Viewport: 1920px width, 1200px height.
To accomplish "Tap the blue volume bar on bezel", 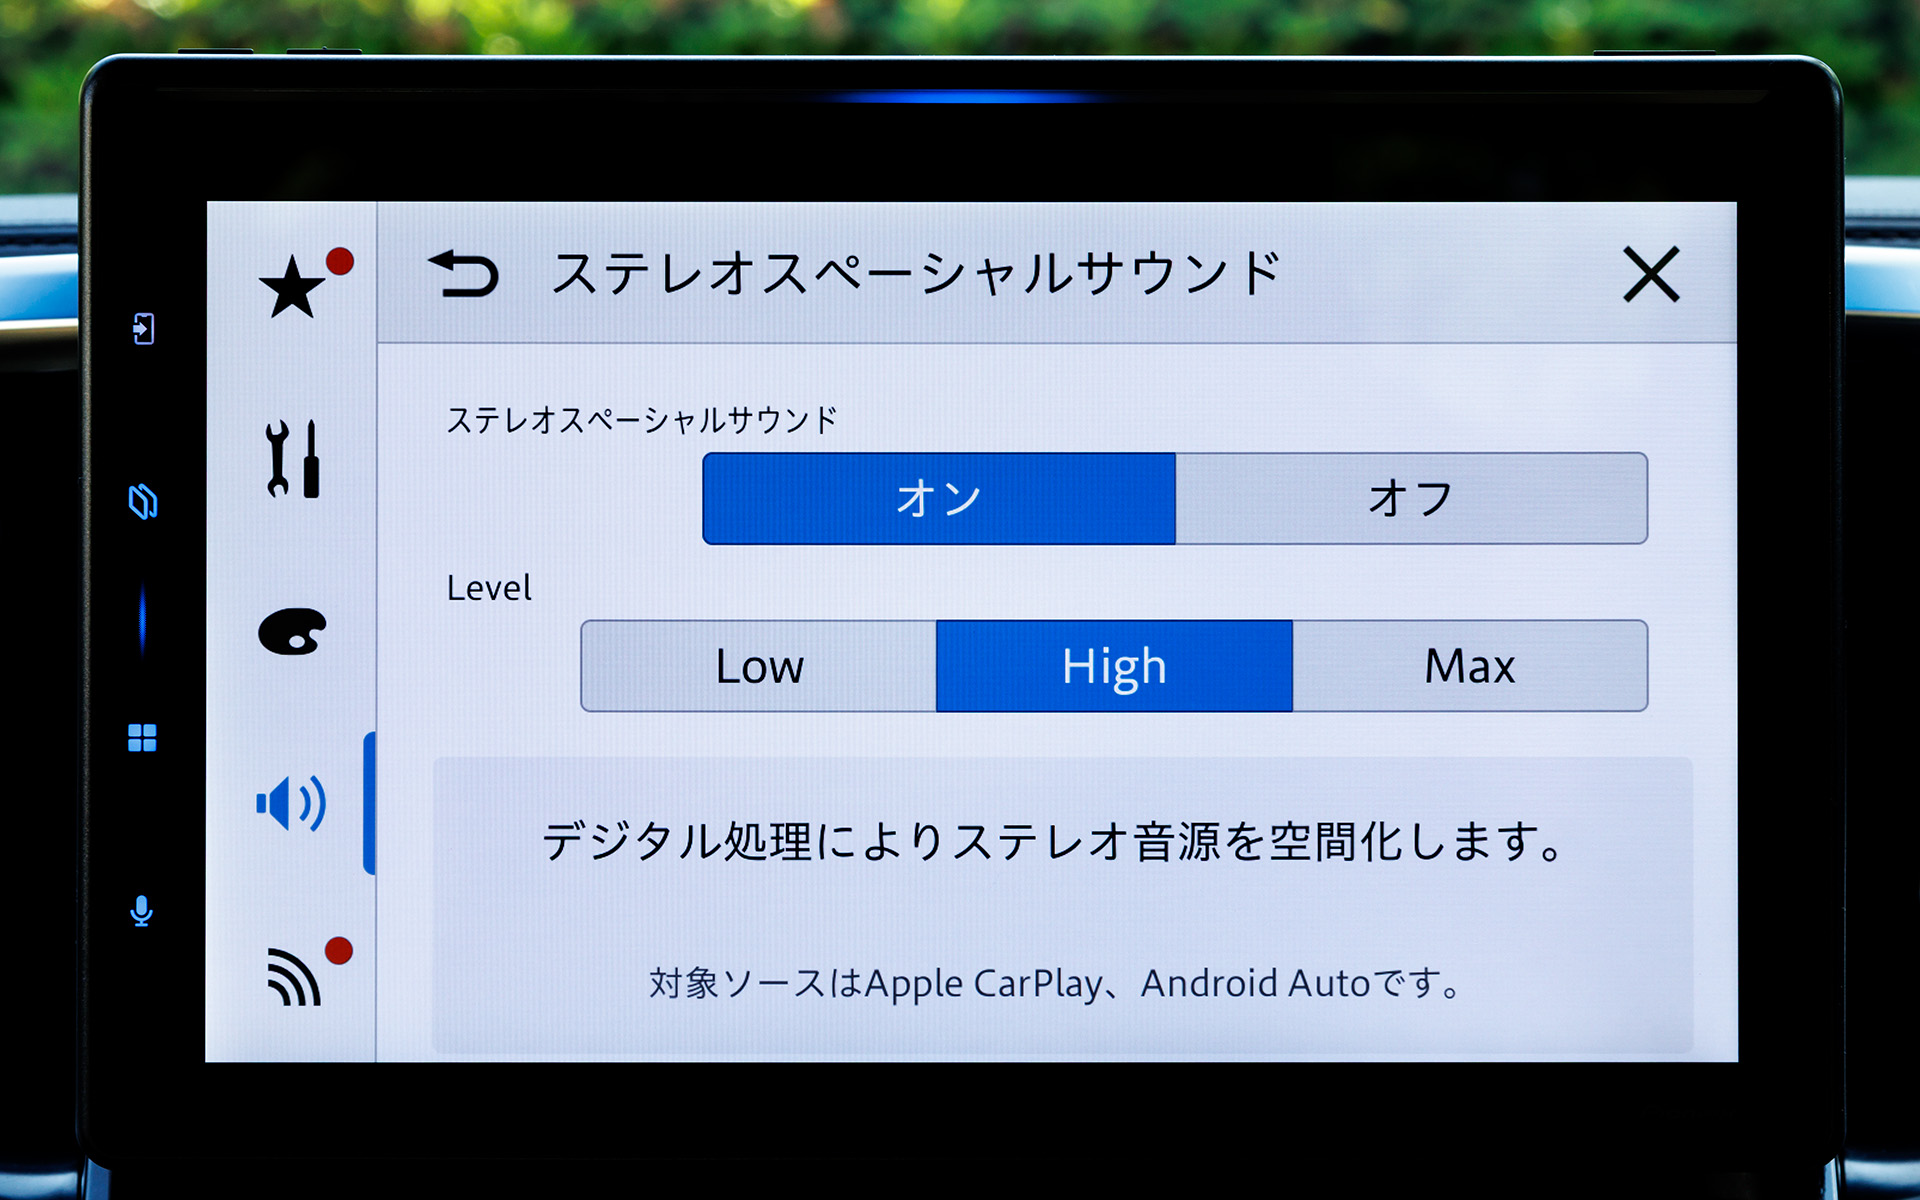I will pyautogui.click(x=142, y=619).
